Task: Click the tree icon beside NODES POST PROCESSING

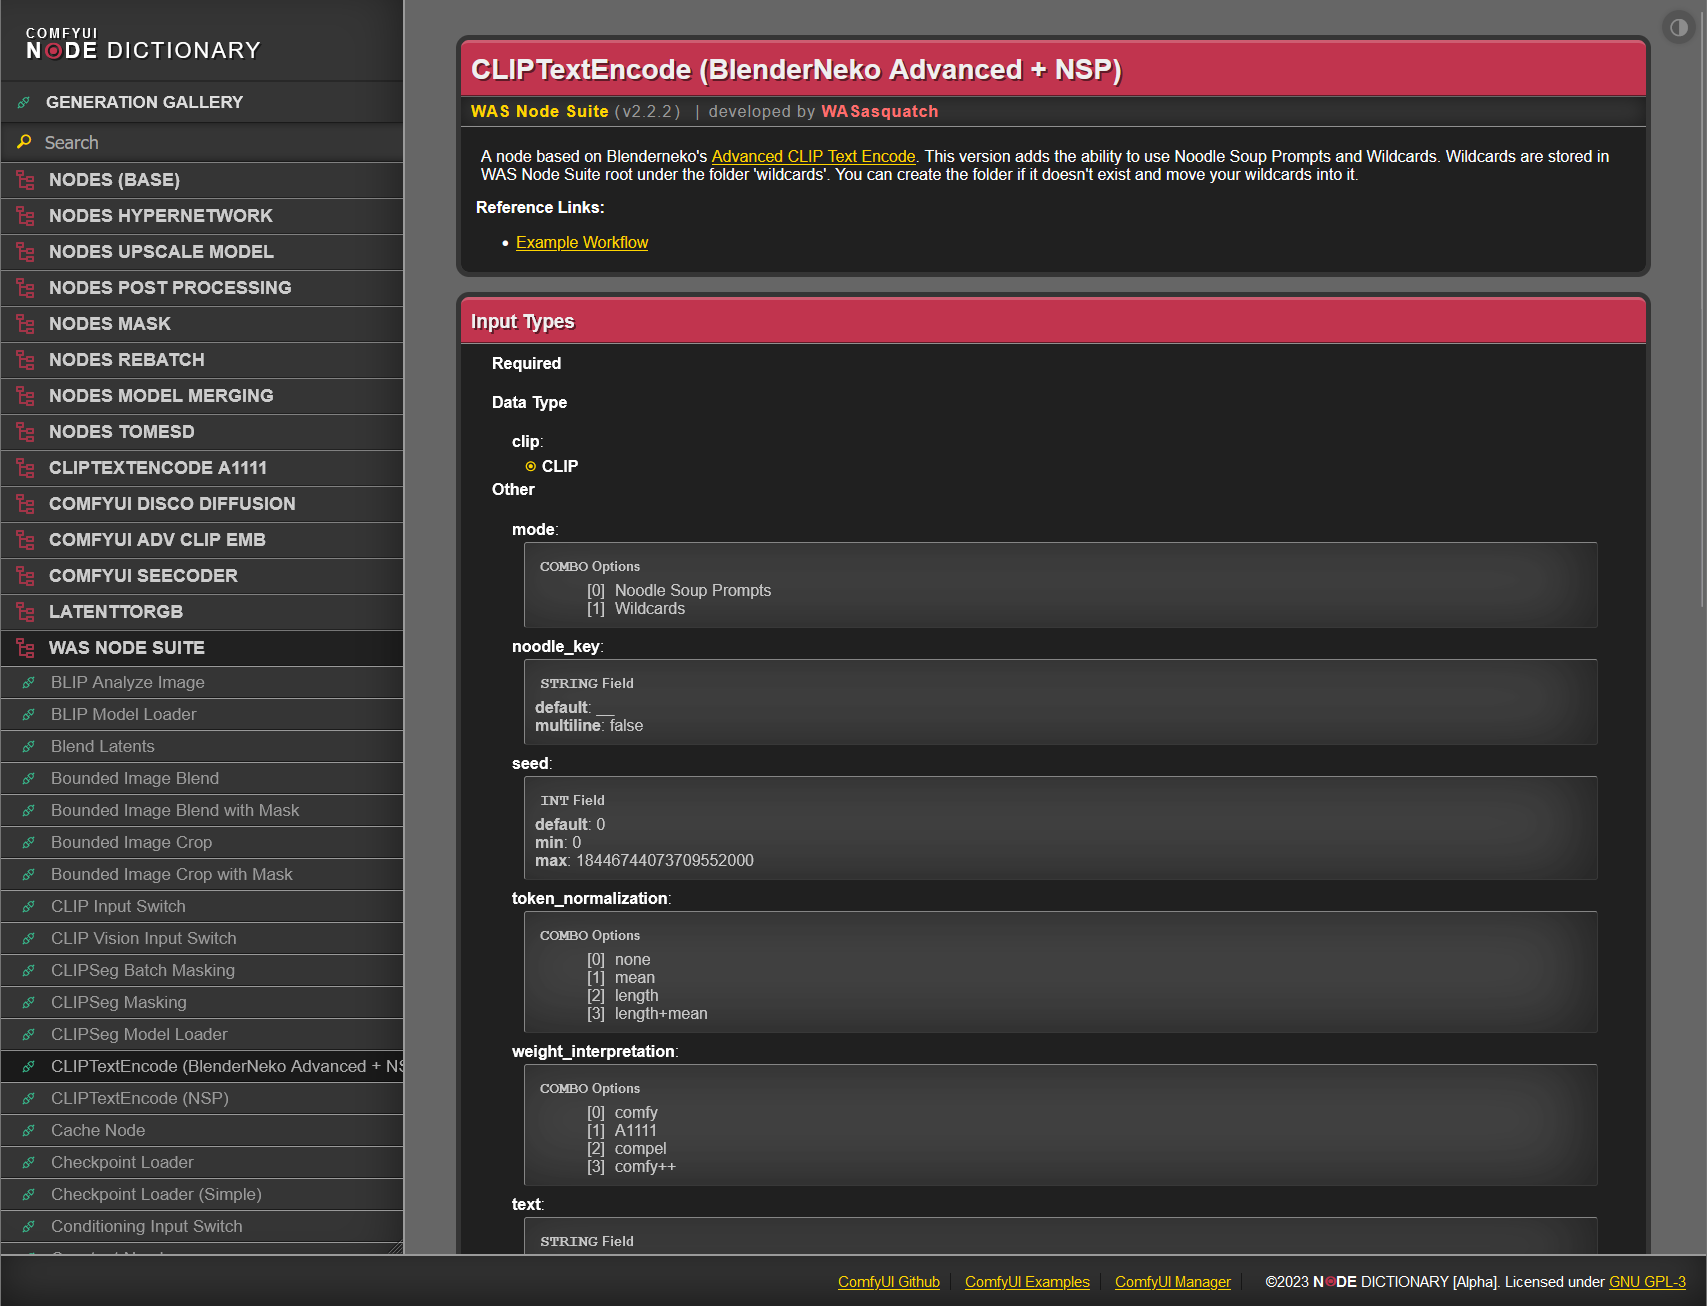Action: (x=25, y=288)
